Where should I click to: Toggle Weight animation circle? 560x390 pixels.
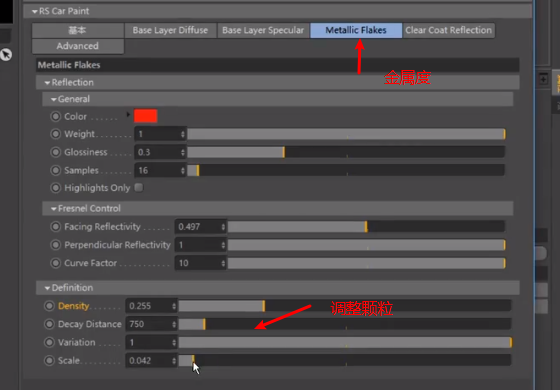pyautogui.click(x=55, y=134)
